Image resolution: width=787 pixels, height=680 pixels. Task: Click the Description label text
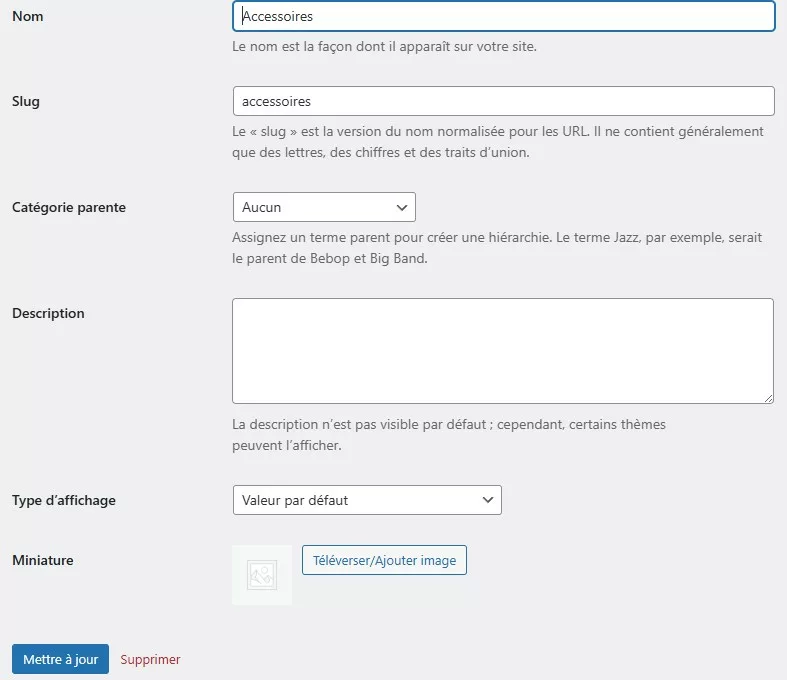pos(48,313)
